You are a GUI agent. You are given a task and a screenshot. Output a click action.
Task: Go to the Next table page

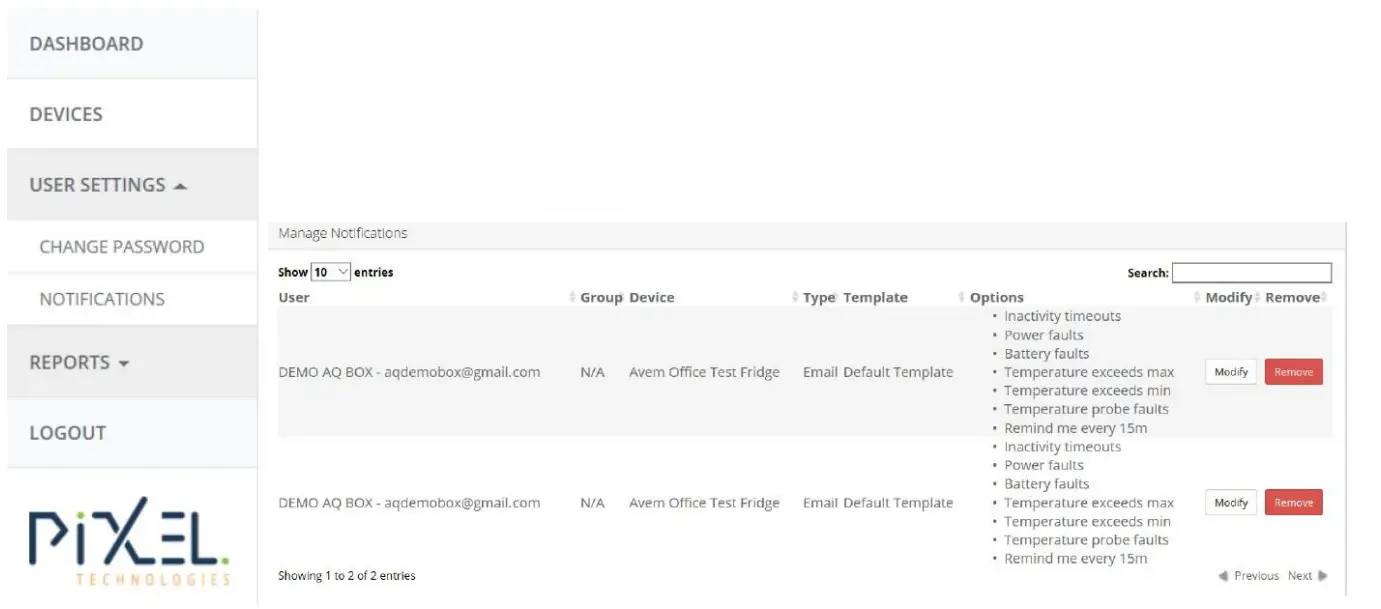point(1307,576)
